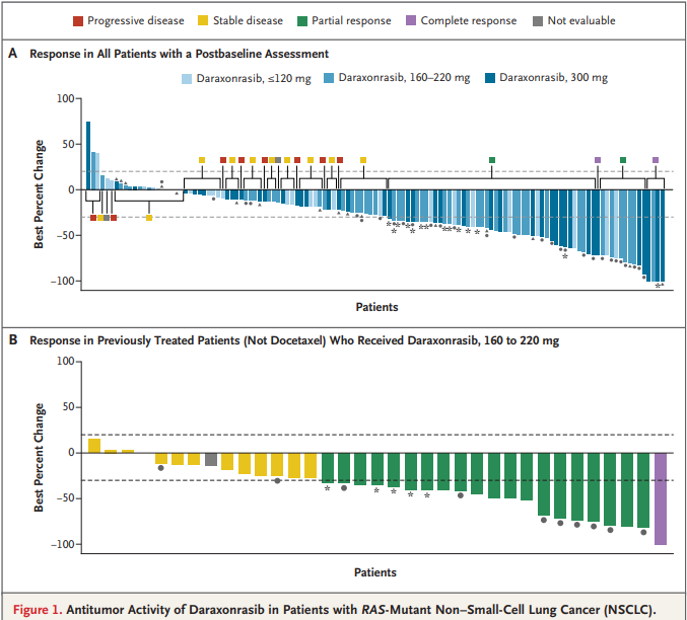Click the yellow Stable disease legend swatch
Image resolution: width=687 pixels, height=620 pixels.
(x=203, y=21)
